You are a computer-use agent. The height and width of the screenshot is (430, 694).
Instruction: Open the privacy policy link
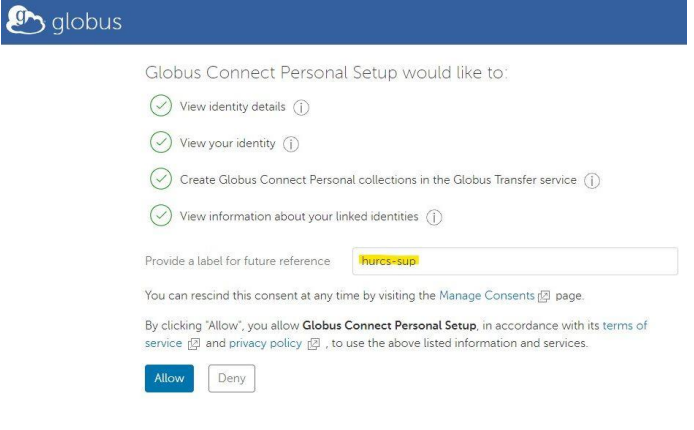point(265,343)
